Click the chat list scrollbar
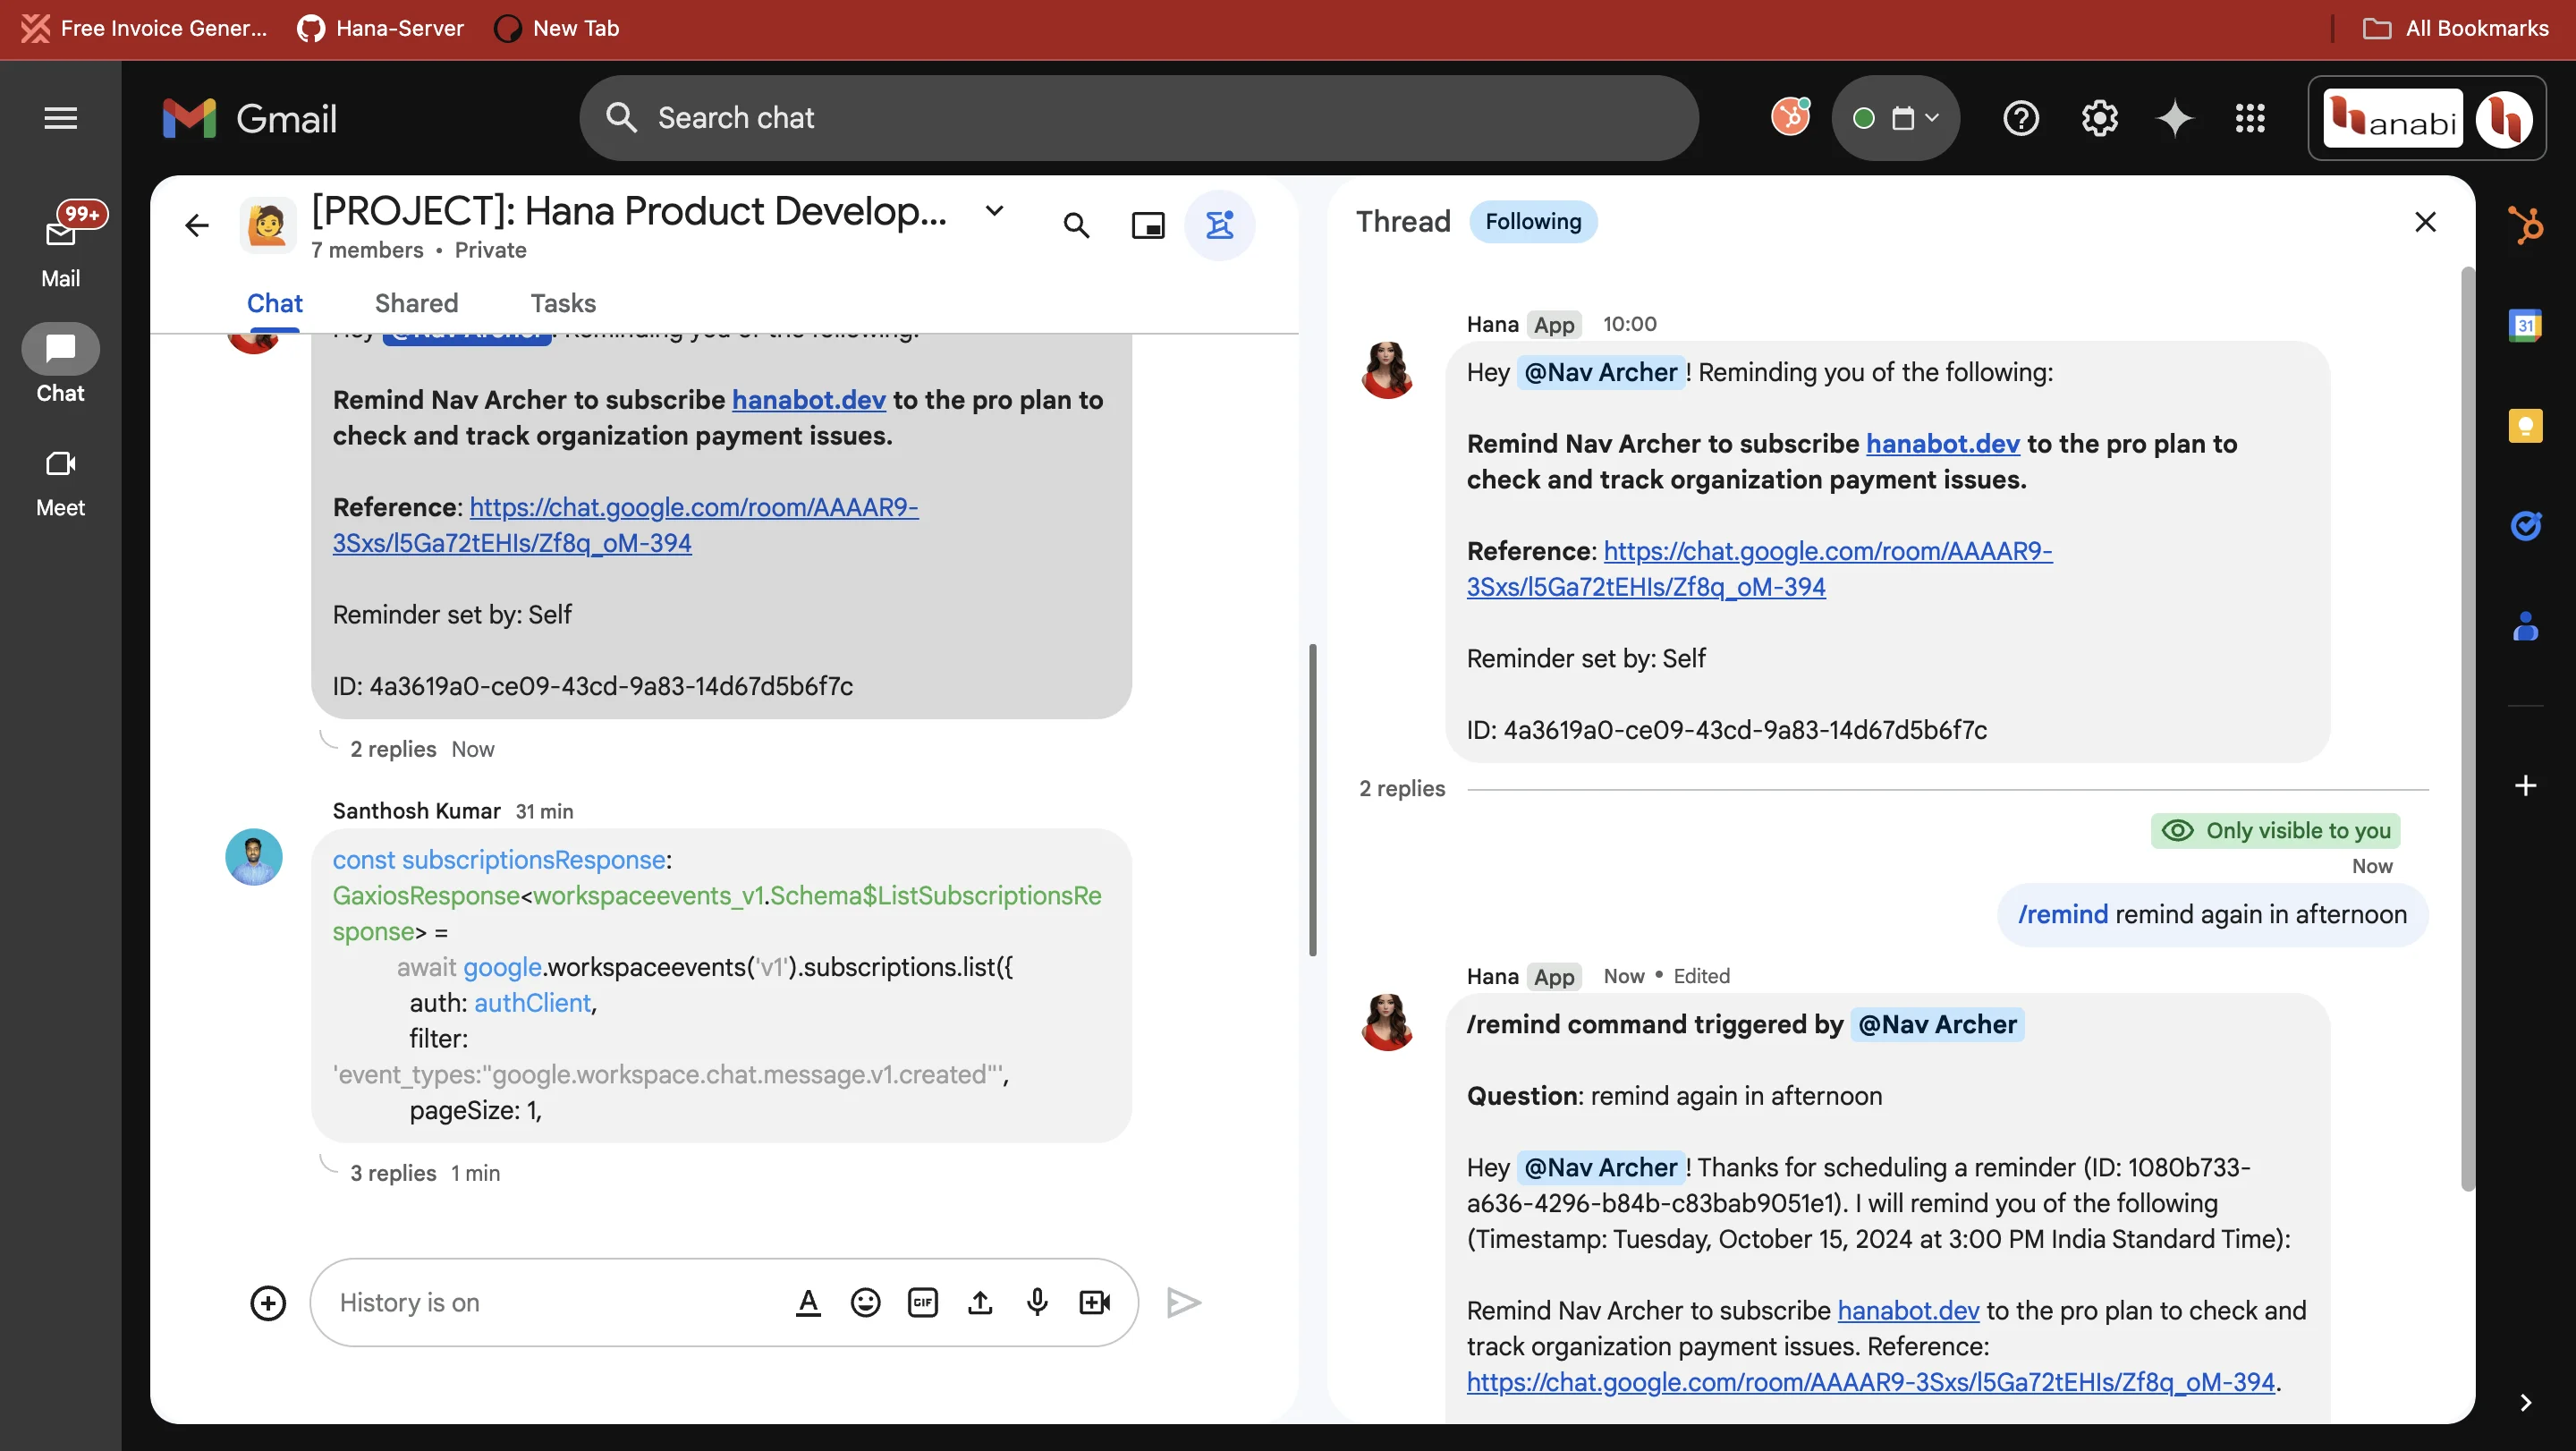2576x1451 pixels. tap(1312, 800)
